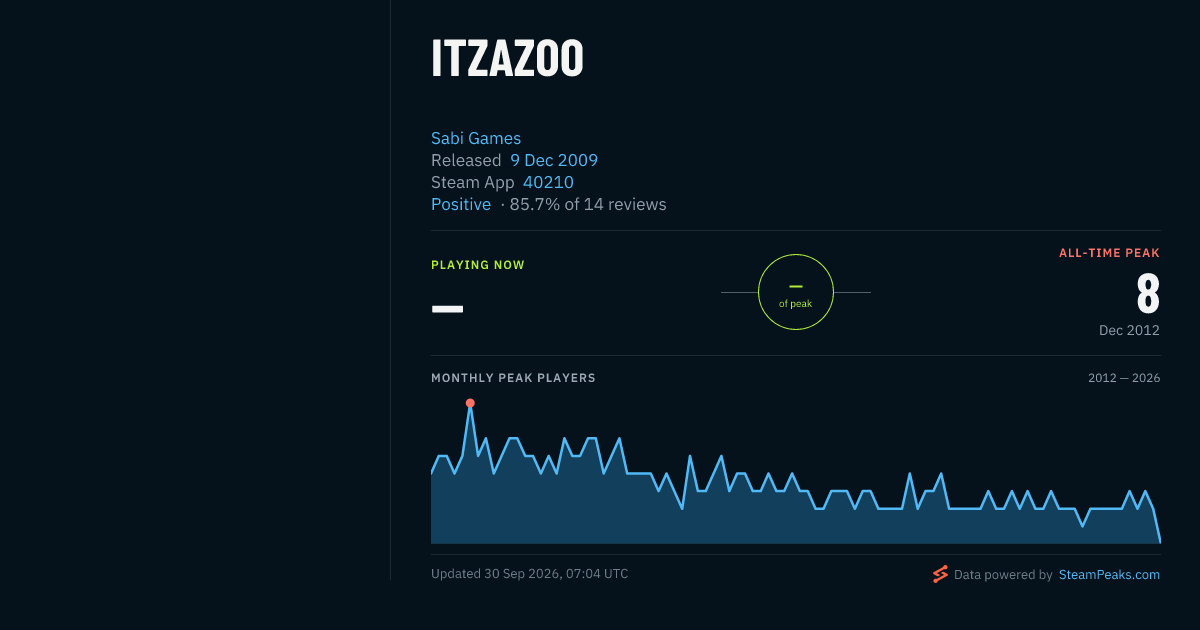Click the monthly peak players area chart
This screenshot has height=630, width=1200.
pyautogui.click(x=796, y=473)
